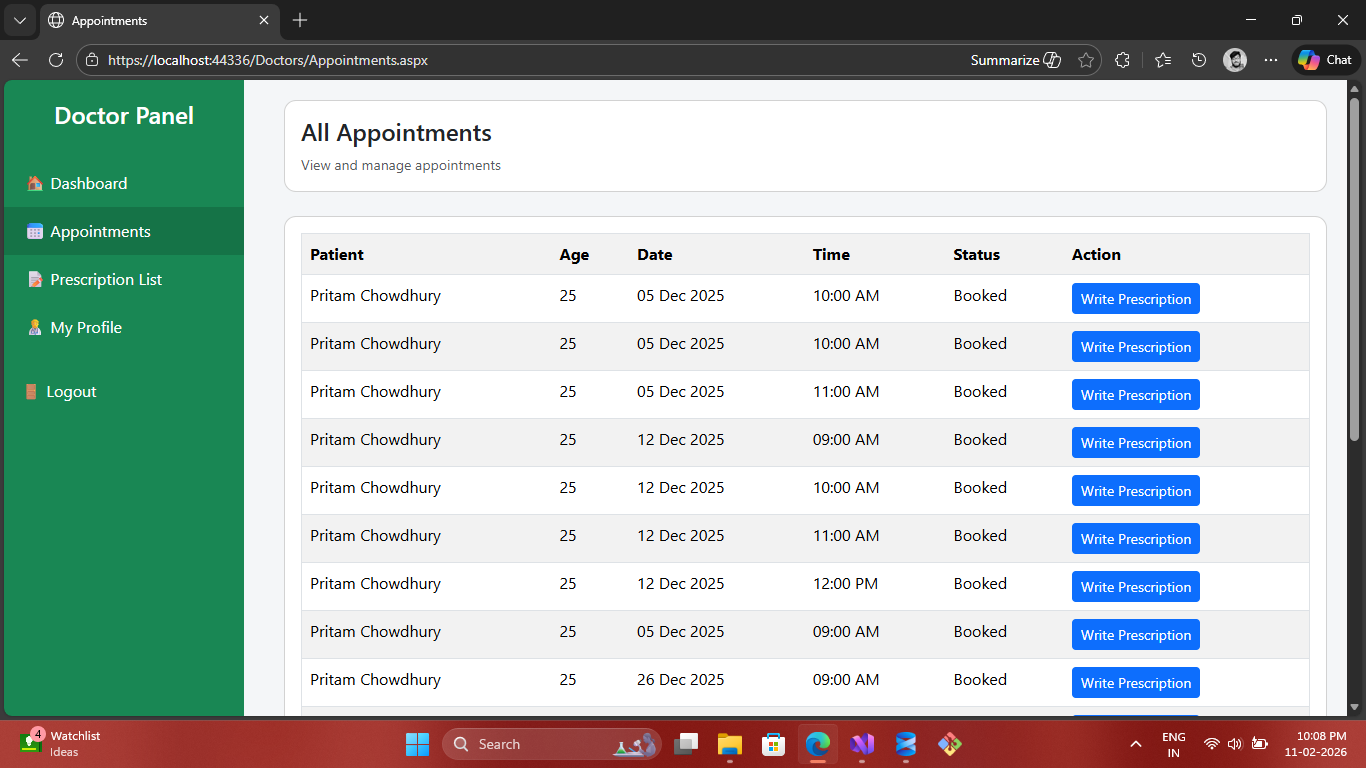Click the Summarize button in address bar
The height and width of the screenshot is (768, 1366).
click(1015, 60)
